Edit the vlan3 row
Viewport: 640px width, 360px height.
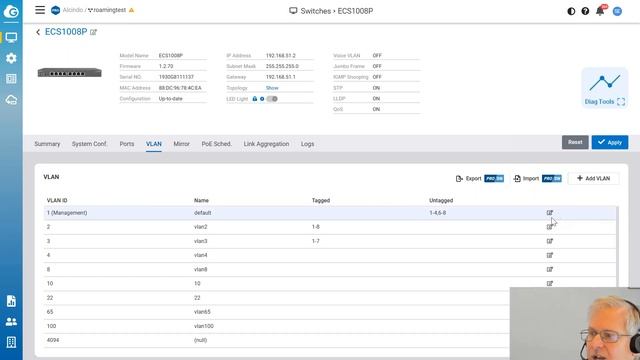[549, 241]
